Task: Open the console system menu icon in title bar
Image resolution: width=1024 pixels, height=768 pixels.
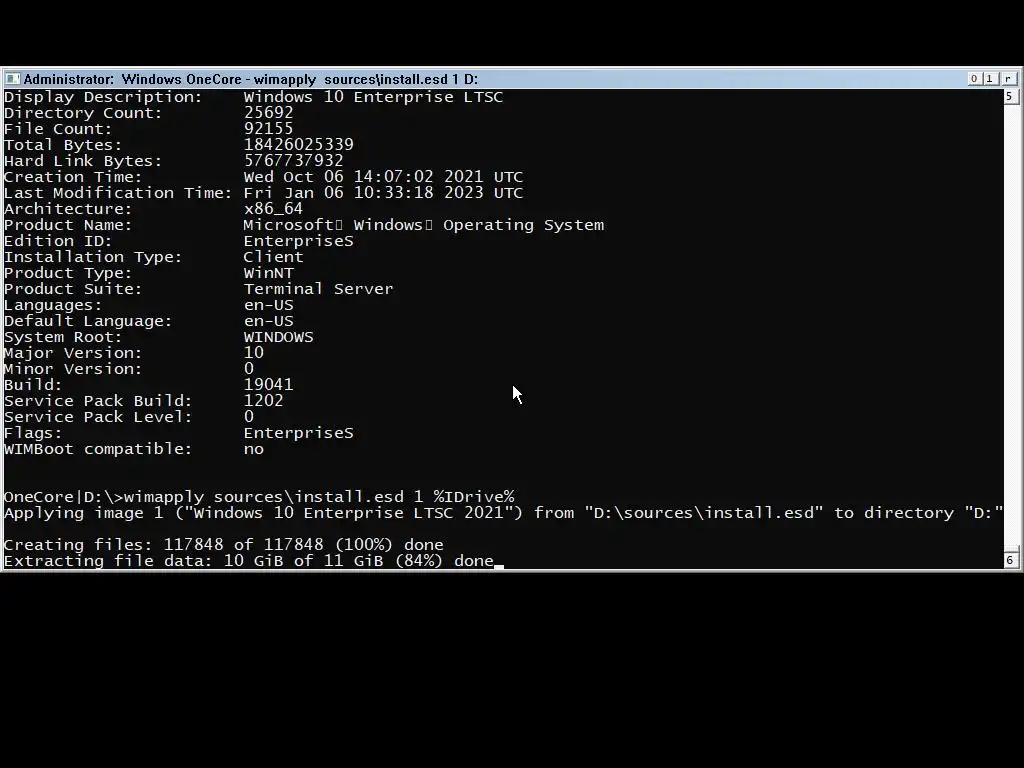Action: coord(12,79)
